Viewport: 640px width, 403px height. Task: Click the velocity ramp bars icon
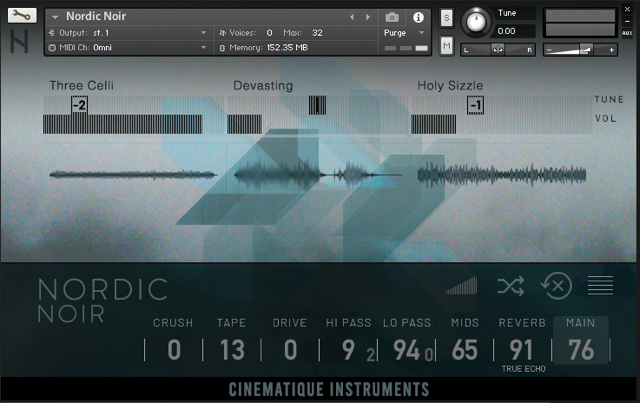tap(462, 286)
